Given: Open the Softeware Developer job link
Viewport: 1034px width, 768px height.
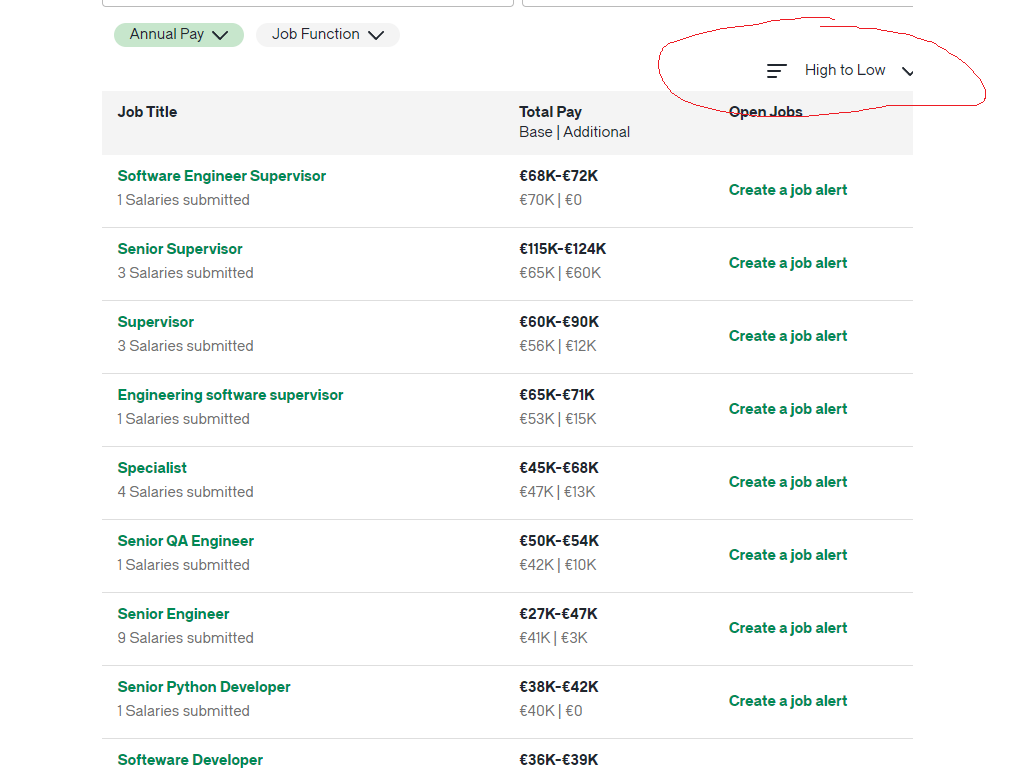Looking at the screenshot, I should coord(190,759).
